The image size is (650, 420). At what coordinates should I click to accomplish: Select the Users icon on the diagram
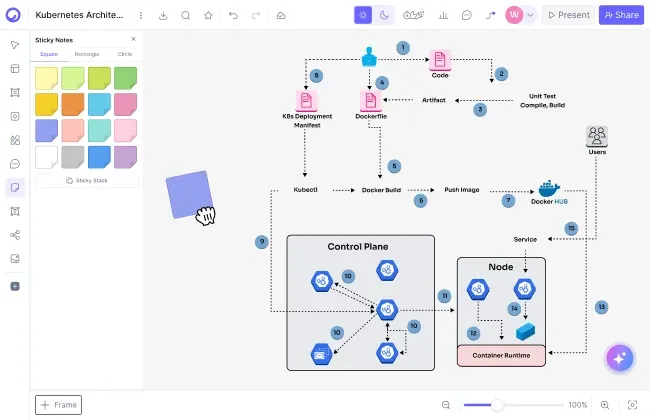pyautogui.click(x=597, y=136)
